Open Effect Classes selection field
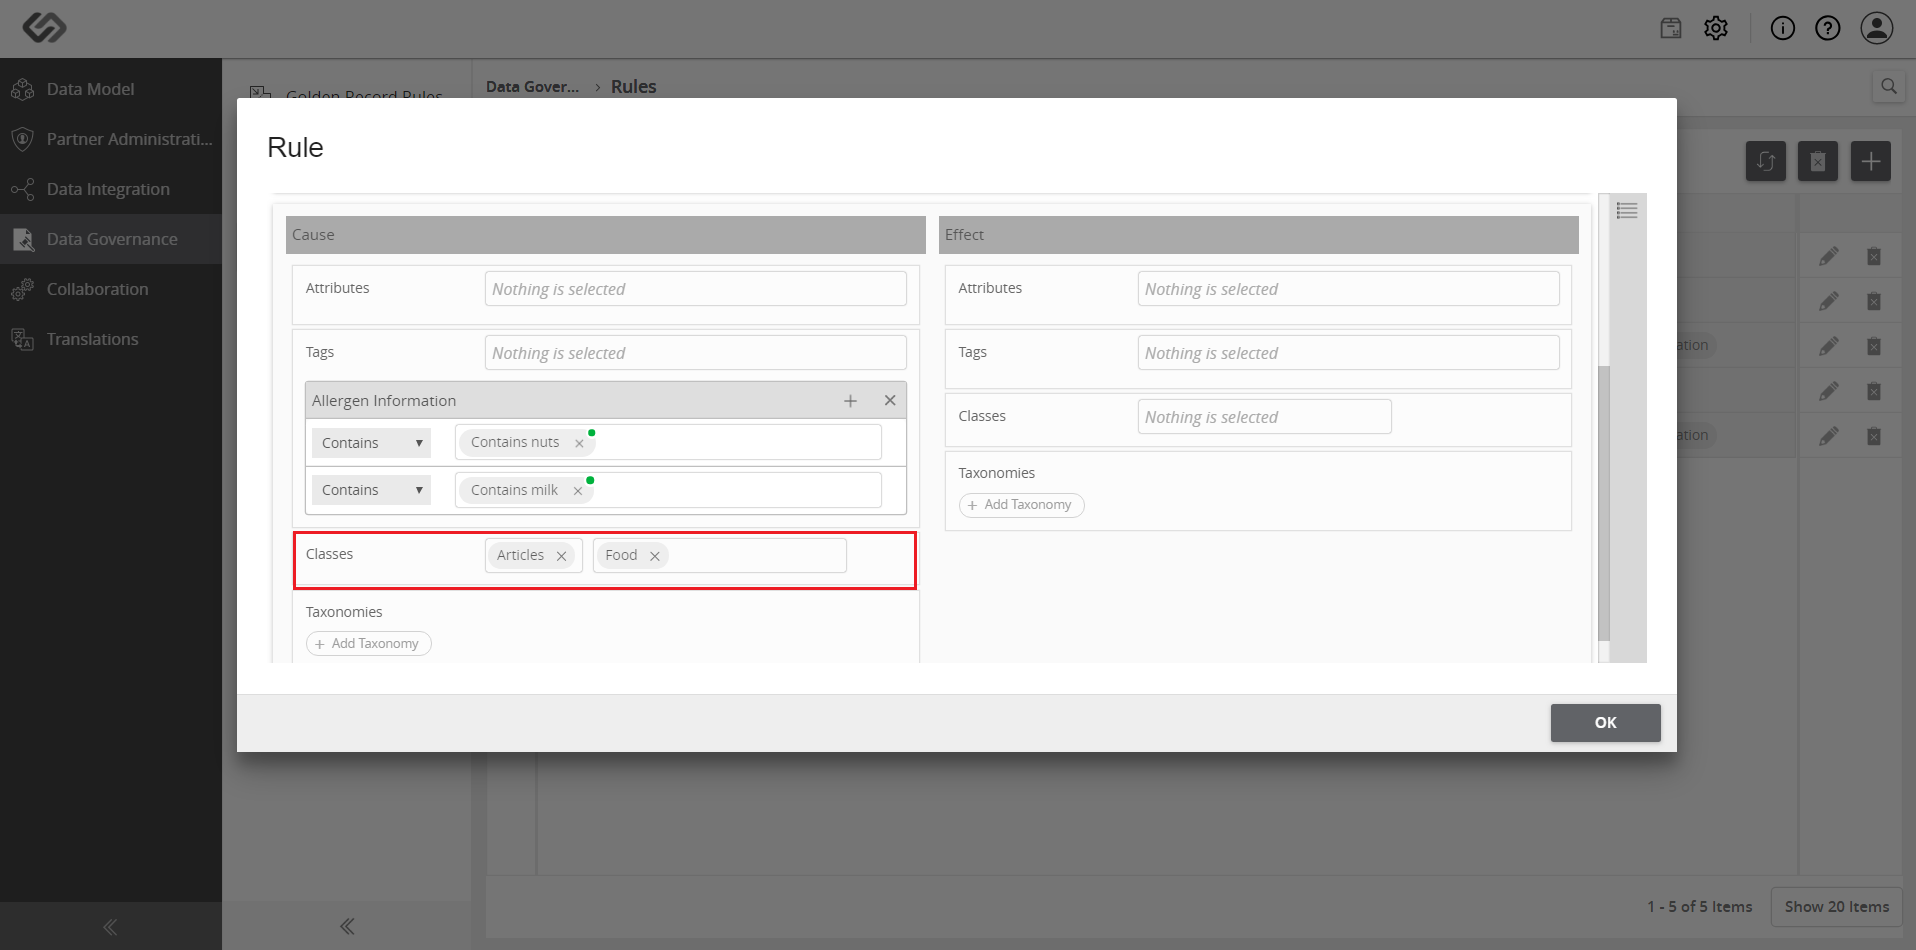The width and height of the screenshot is (1916, 950). tap(1264, 417)
